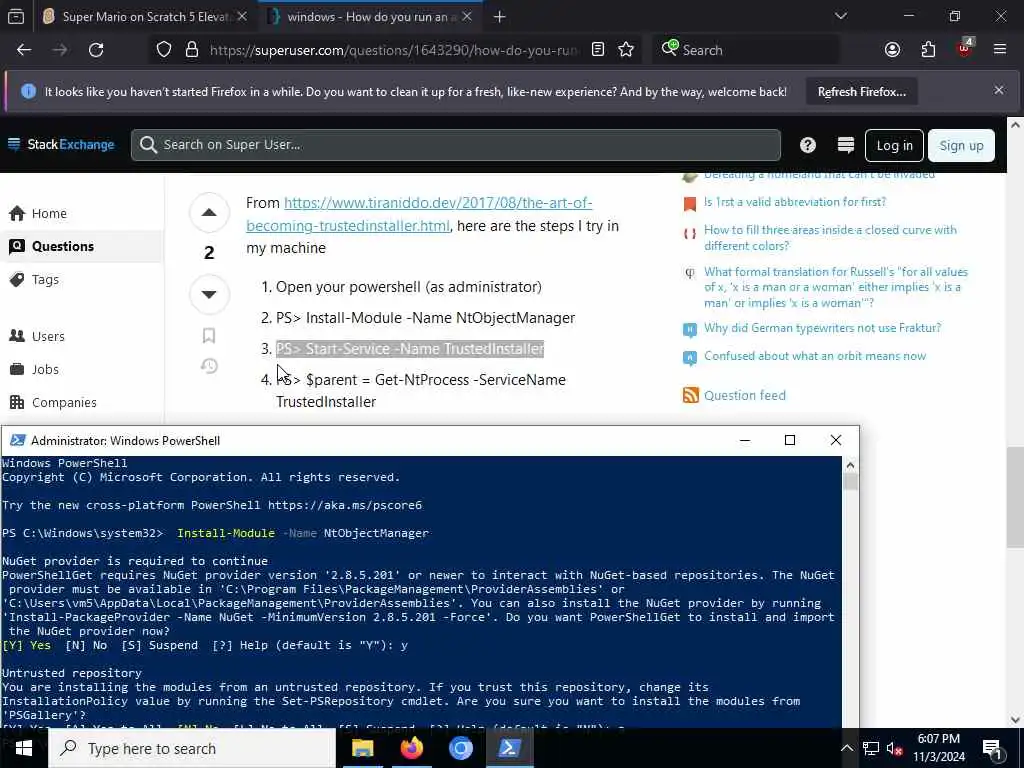Click the Type here to search taskbar box
1024x768 pixels.
tap(192, 748)
